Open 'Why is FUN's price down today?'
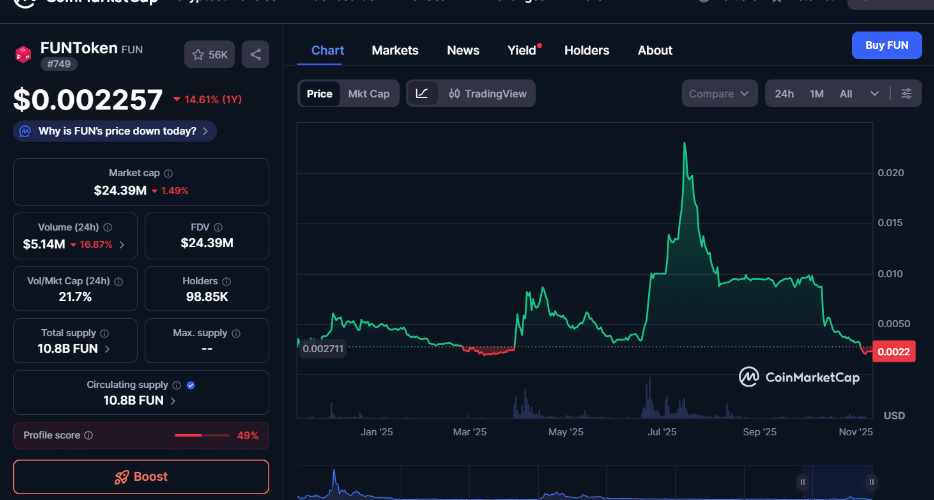Image resolution: width=934 pixels, height=500 pixels. point(115,131)
